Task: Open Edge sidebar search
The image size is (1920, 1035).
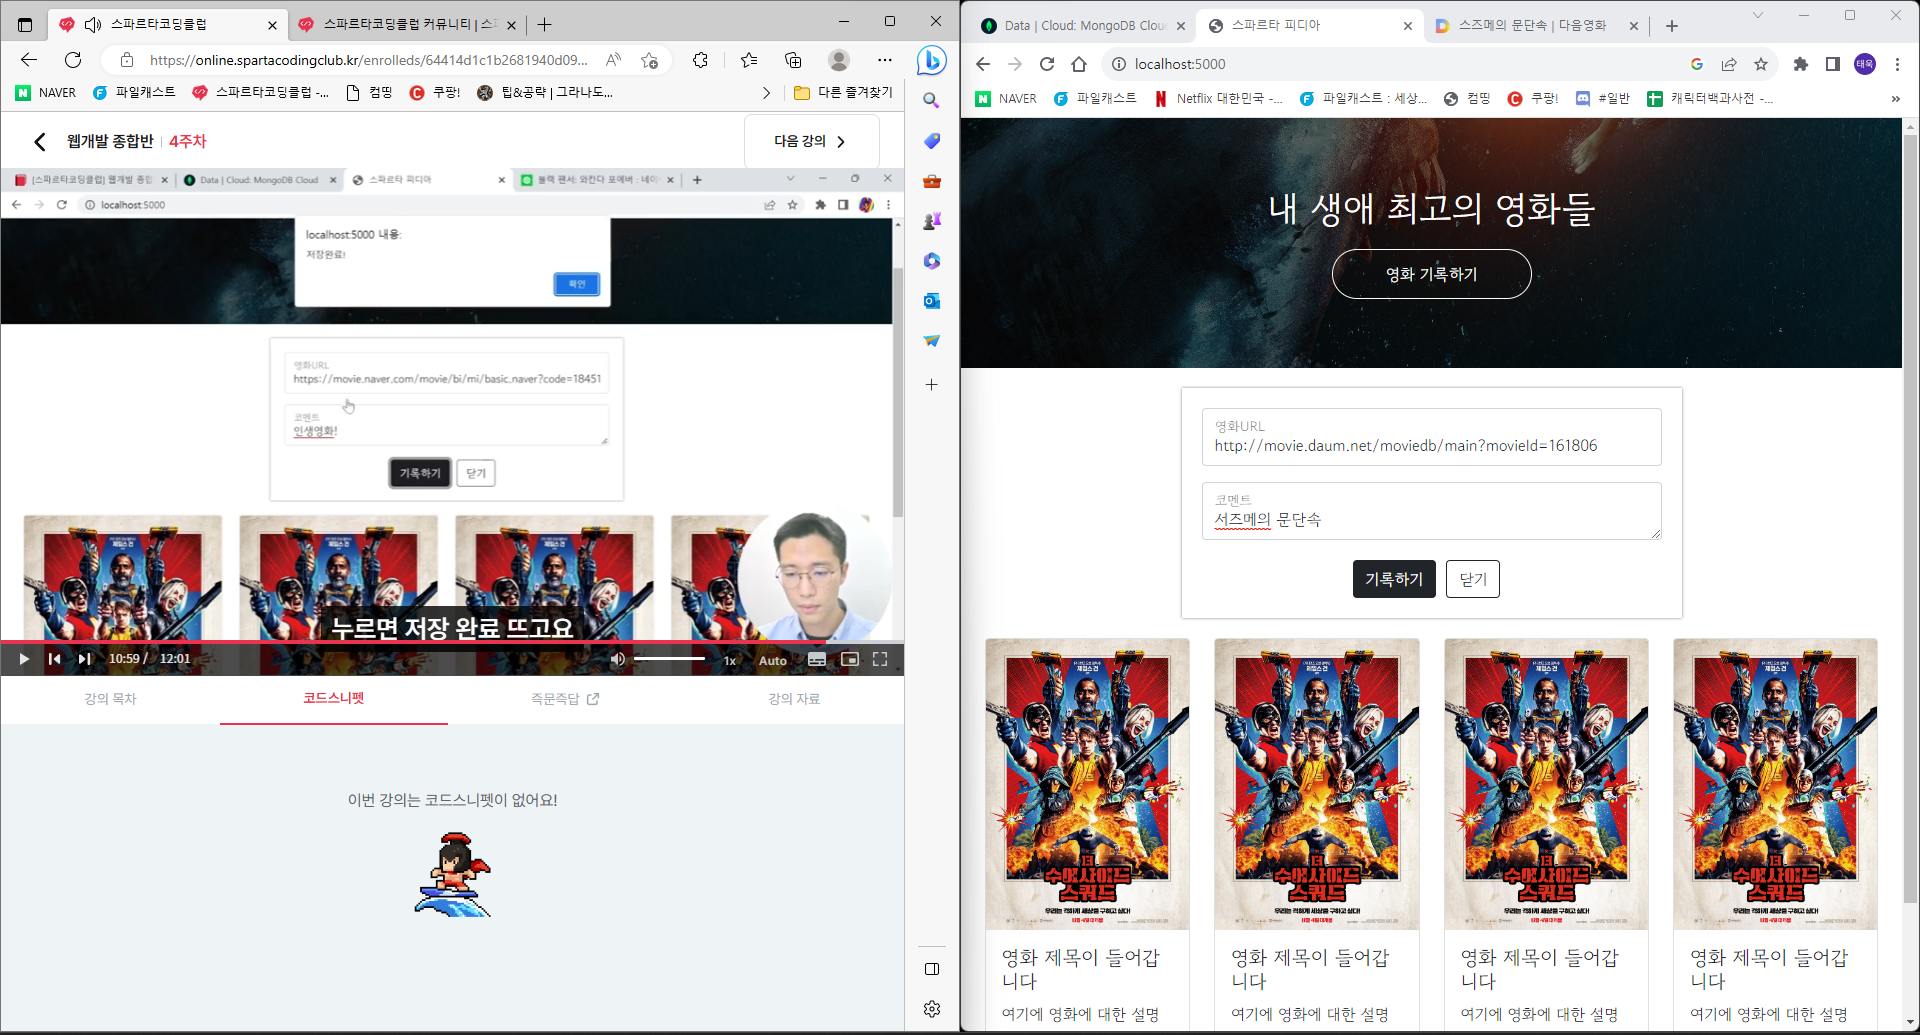Action: (x=931, y=101)
